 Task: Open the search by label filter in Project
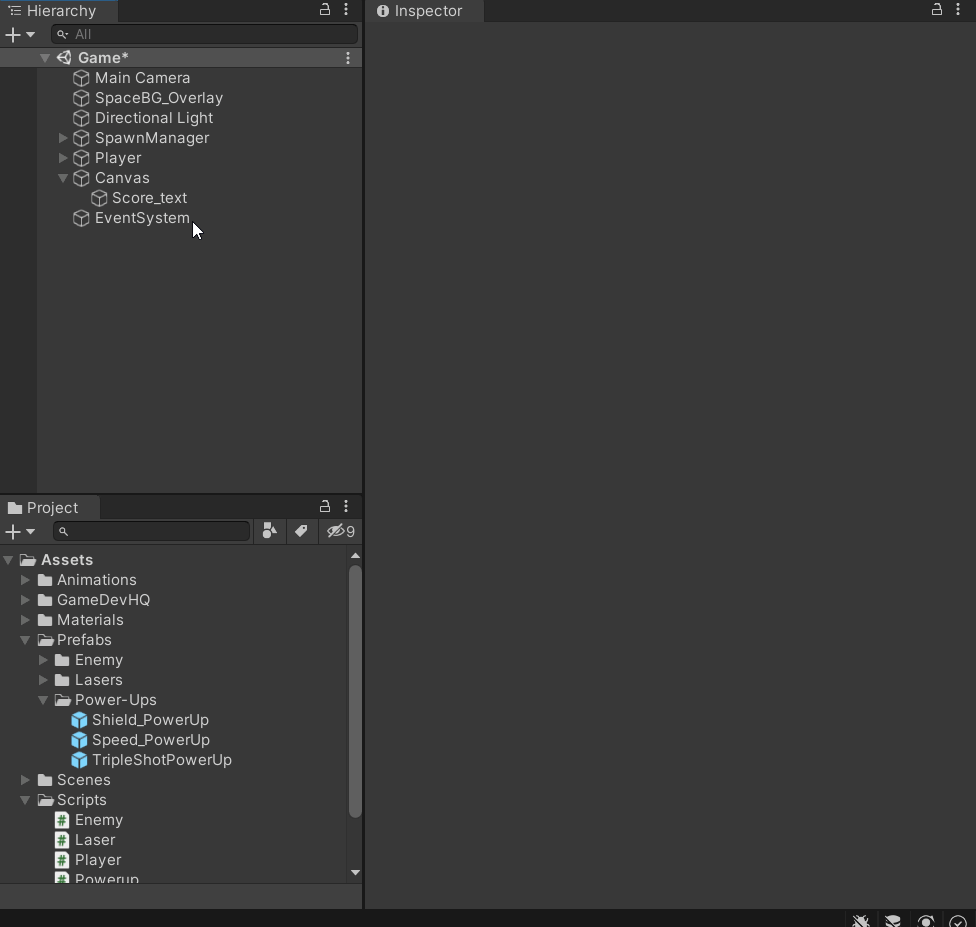point(302,531)
